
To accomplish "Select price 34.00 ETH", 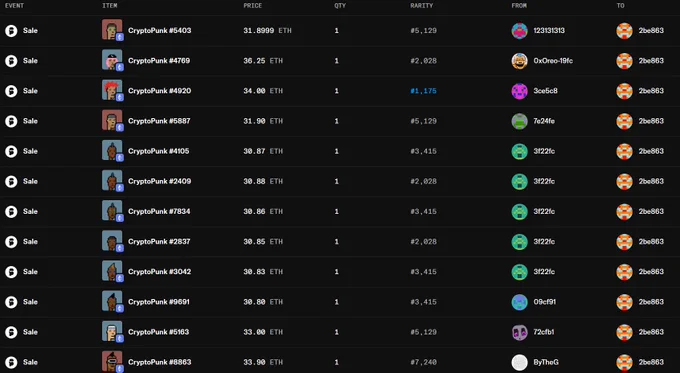I will tap(263, 91).
